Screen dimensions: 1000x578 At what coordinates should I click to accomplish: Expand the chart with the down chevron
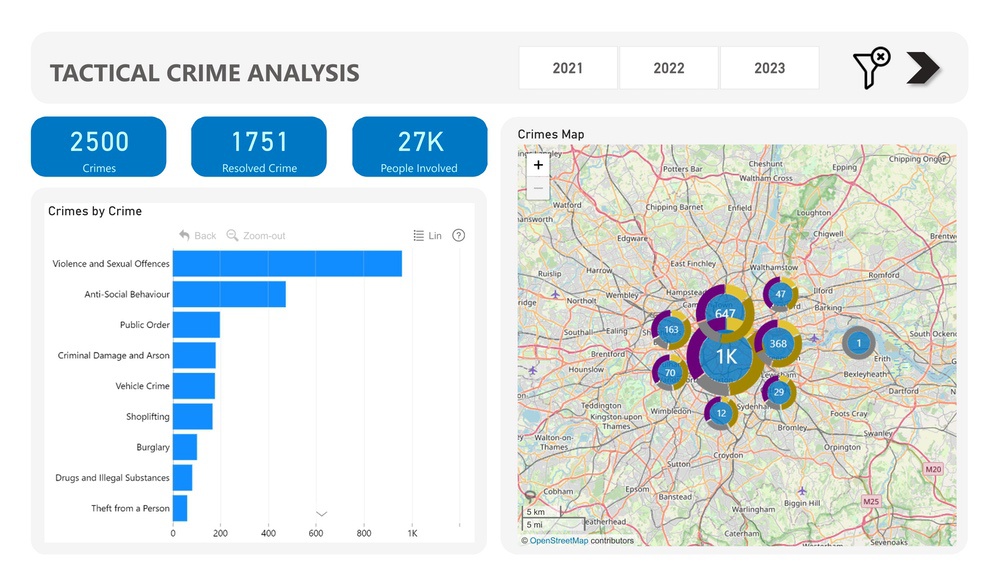(321, 514)
